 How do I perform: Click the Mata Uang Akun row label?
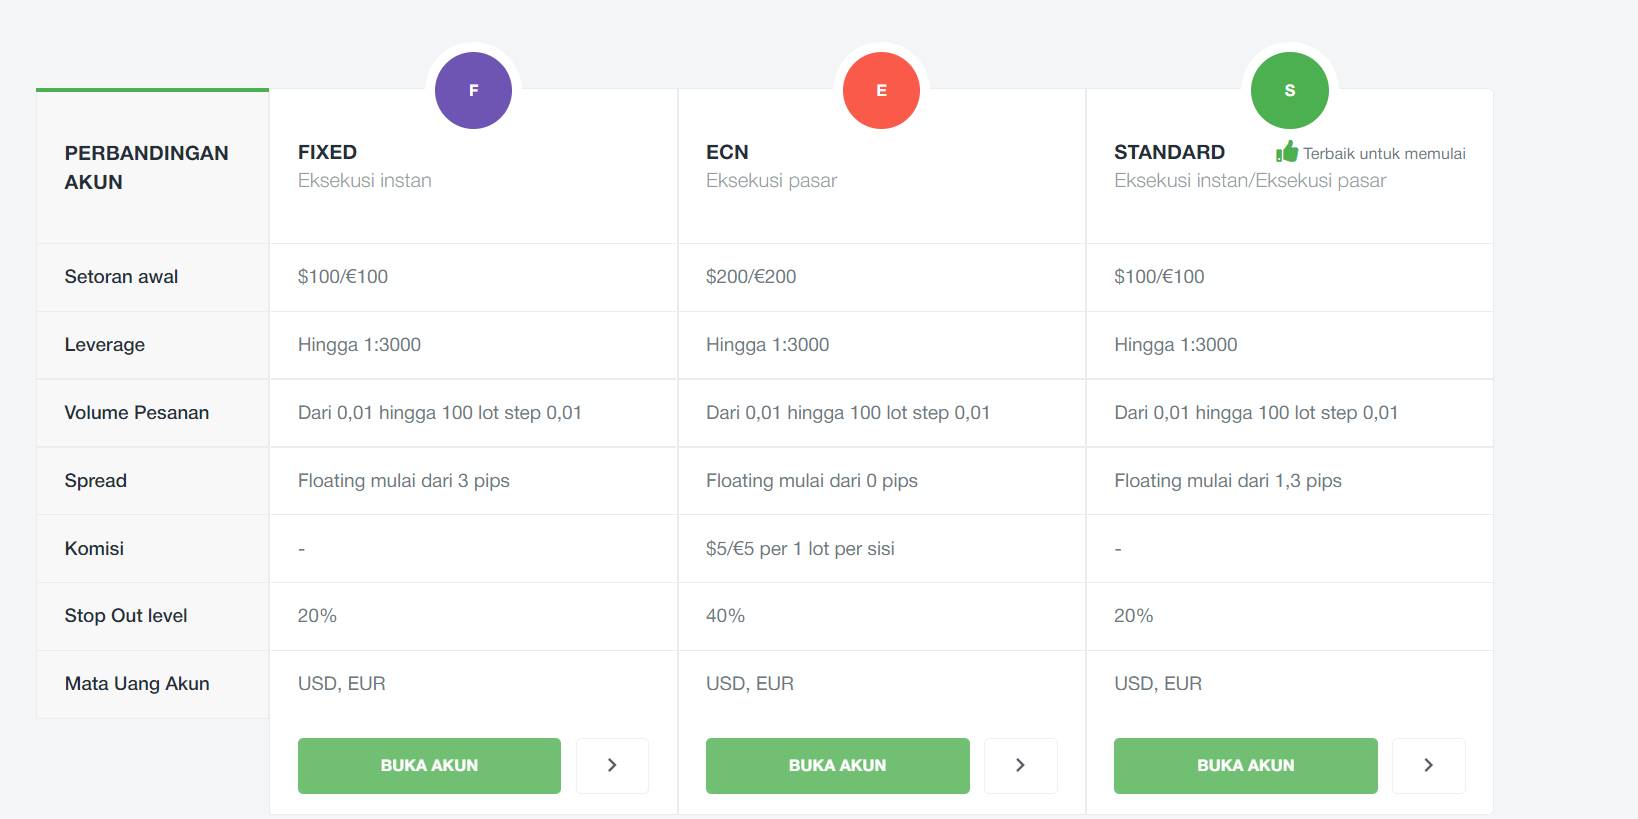click(137, 684)
